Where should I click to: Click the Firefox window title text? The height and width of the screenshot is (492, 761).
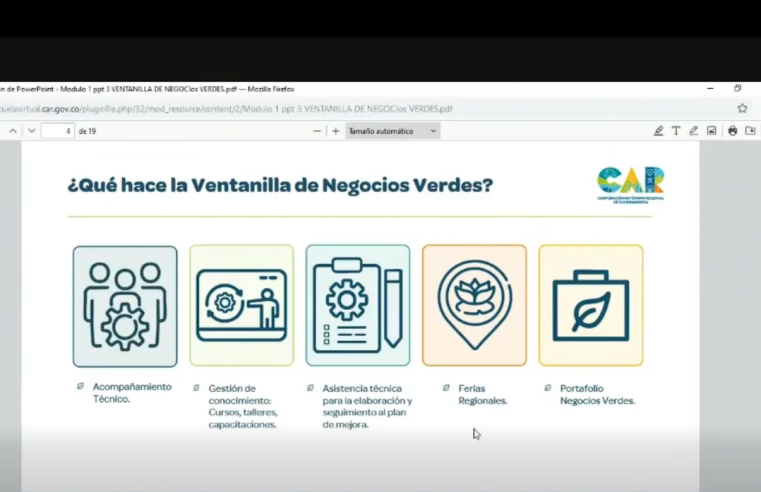[x=147, y=89]
